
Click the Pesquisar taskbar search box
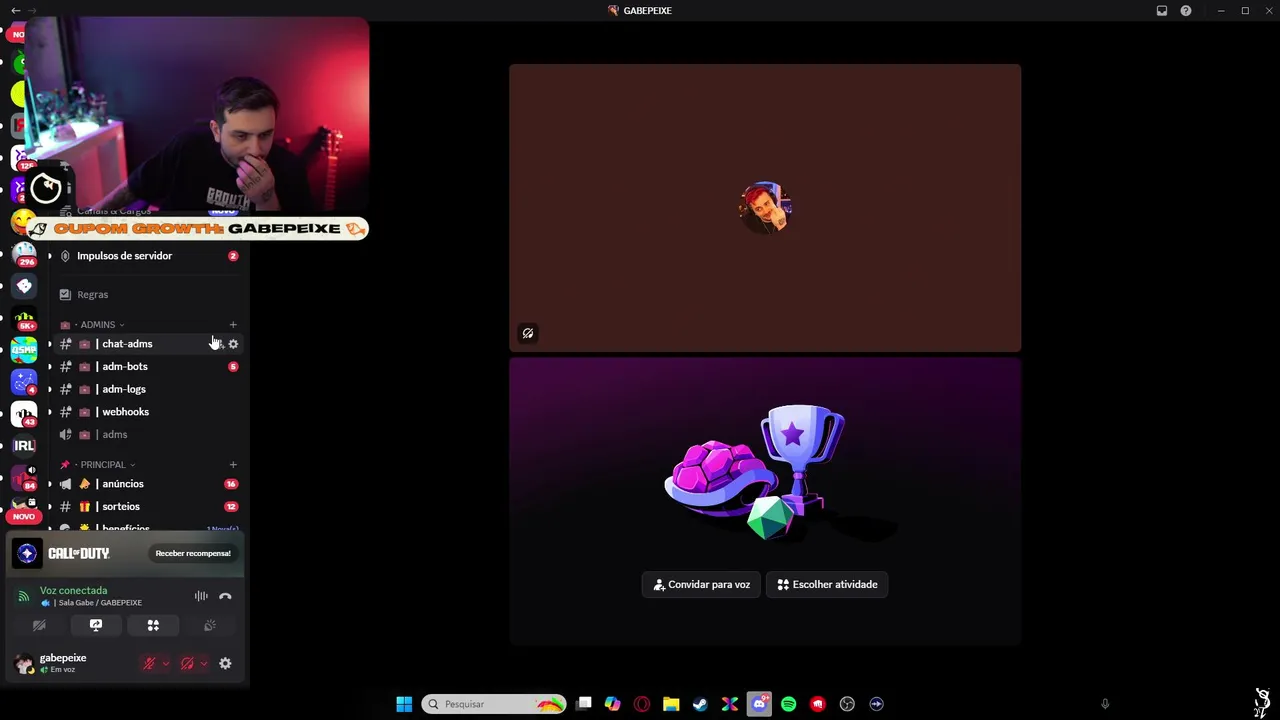[494, 704]
